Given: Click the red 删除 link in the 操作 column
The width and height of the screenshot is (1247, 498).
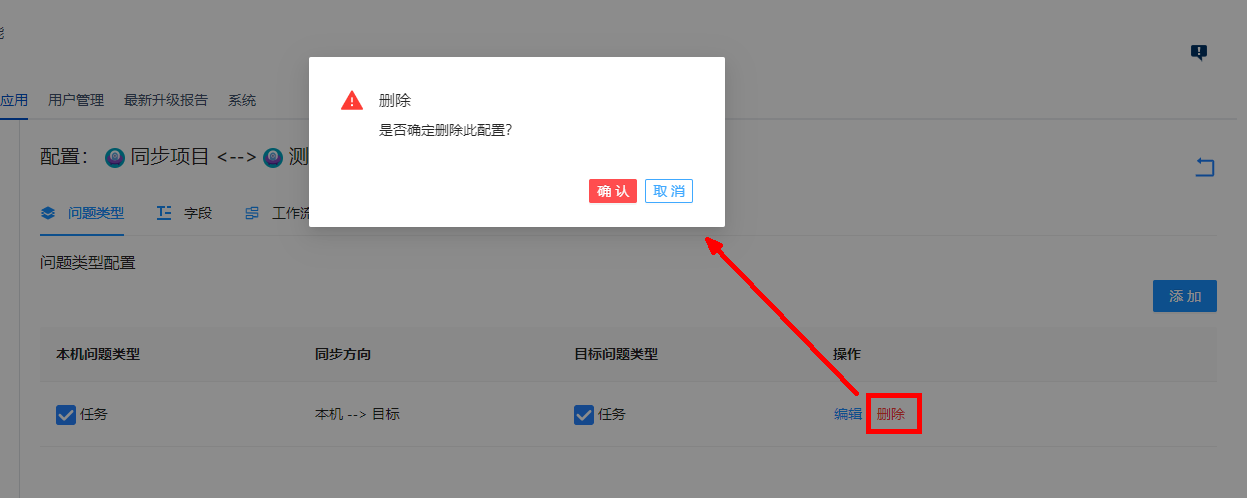Looking at the screenshot, I should click(x=891, y=414).
